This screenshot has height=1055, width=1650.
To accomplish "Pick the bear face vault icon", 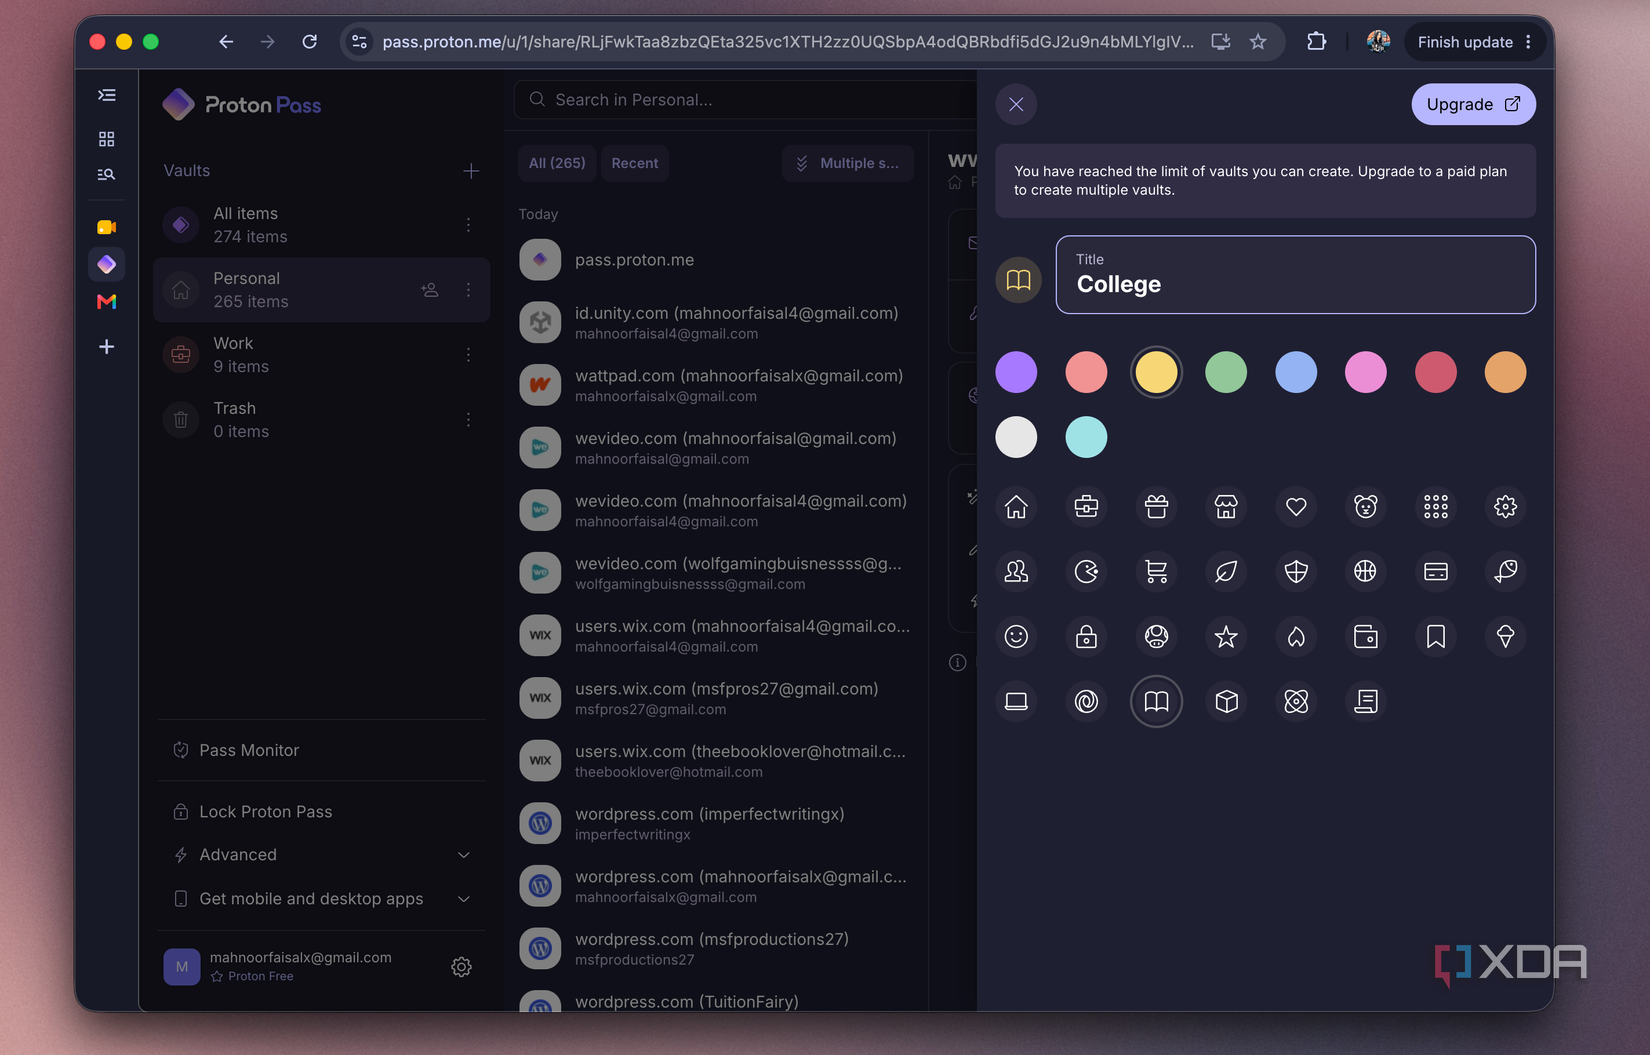I will coord(1366,507).
